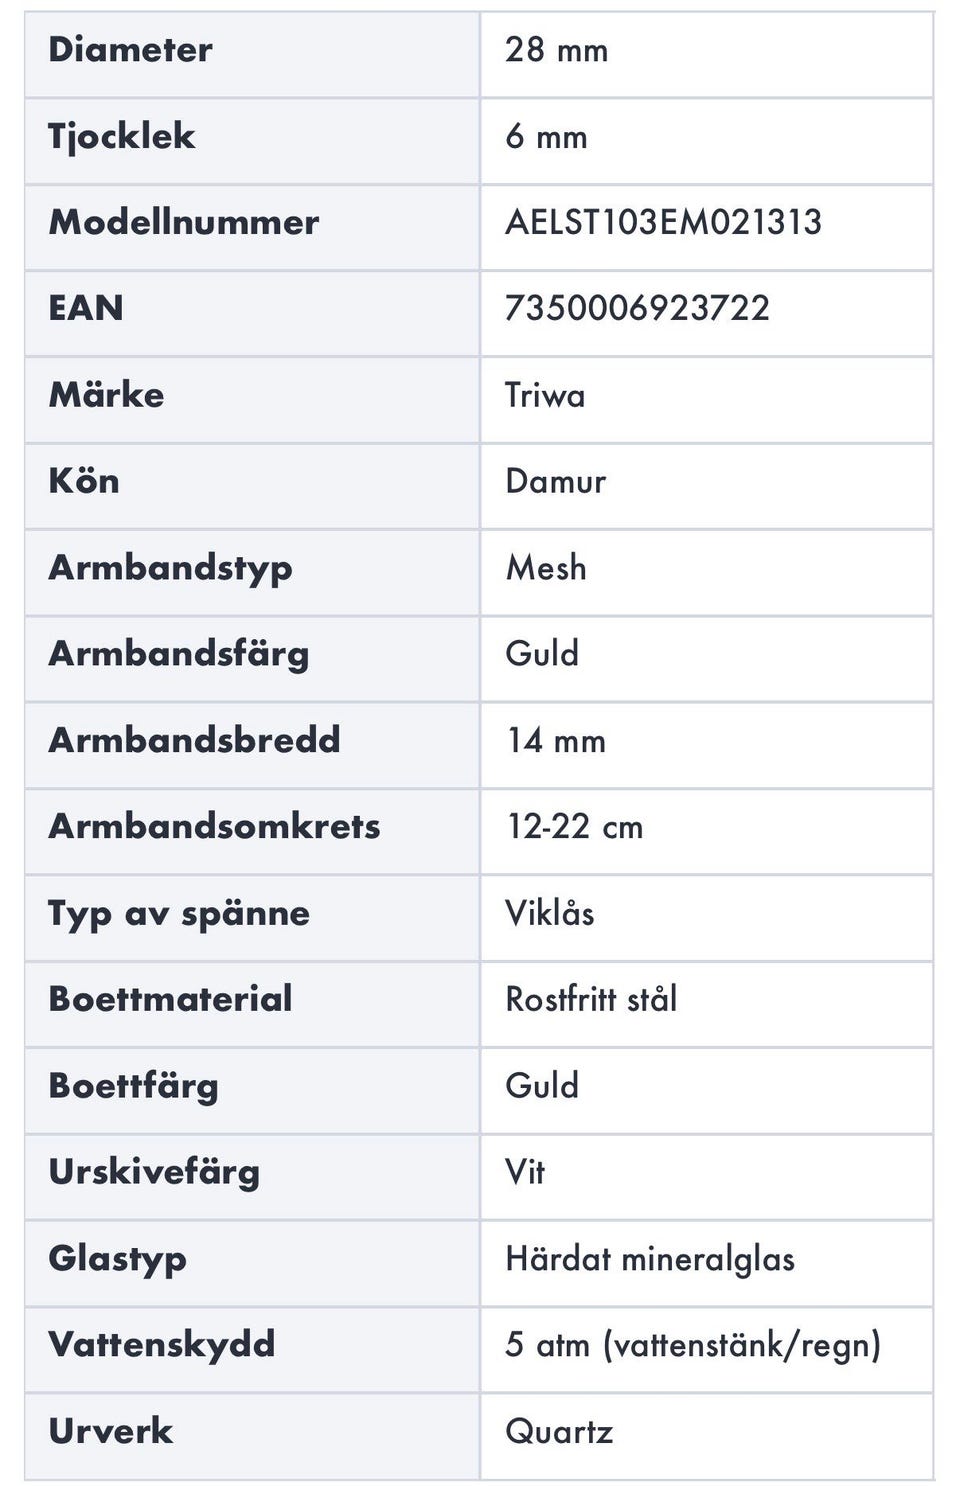Click the Armbandstyp value Mesh
This screenshot has height=1486, width=960.
(546, 568)
